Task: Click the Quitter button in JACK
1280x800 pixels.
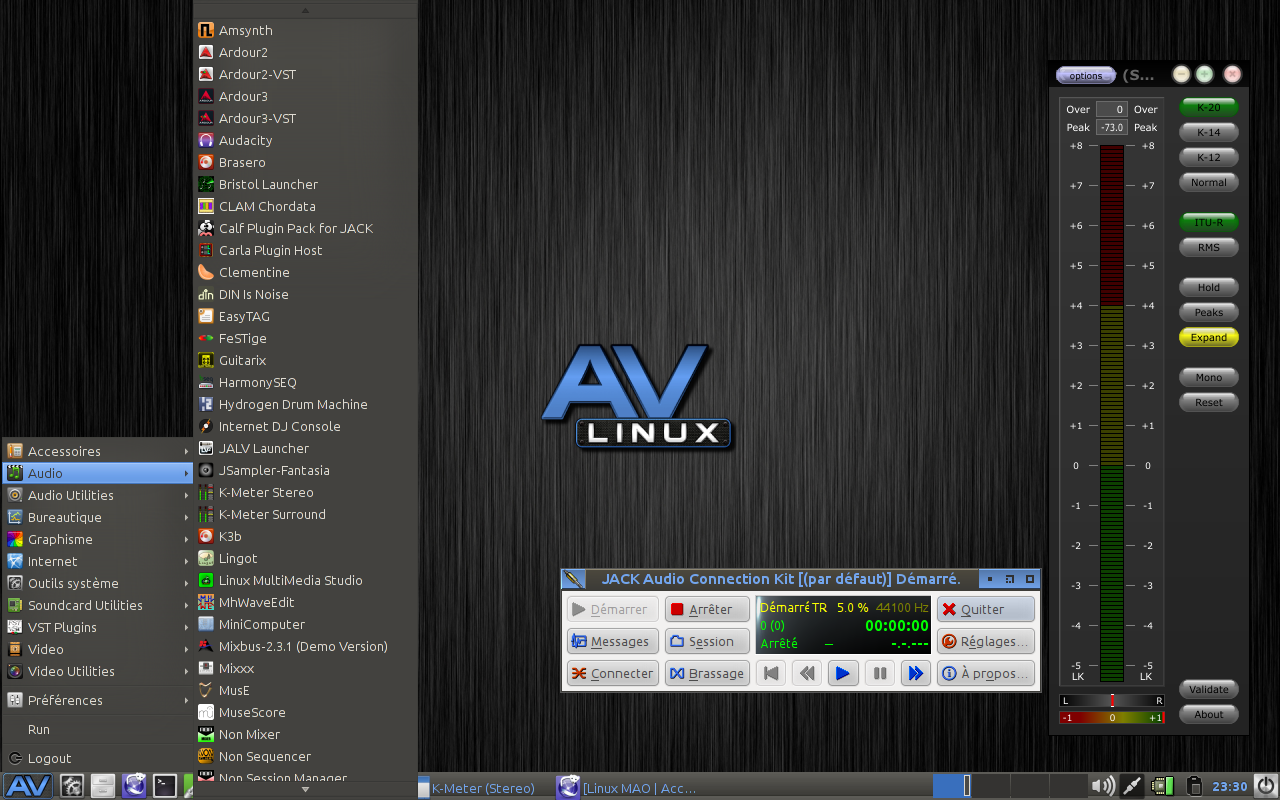Action: click(985, 609)
